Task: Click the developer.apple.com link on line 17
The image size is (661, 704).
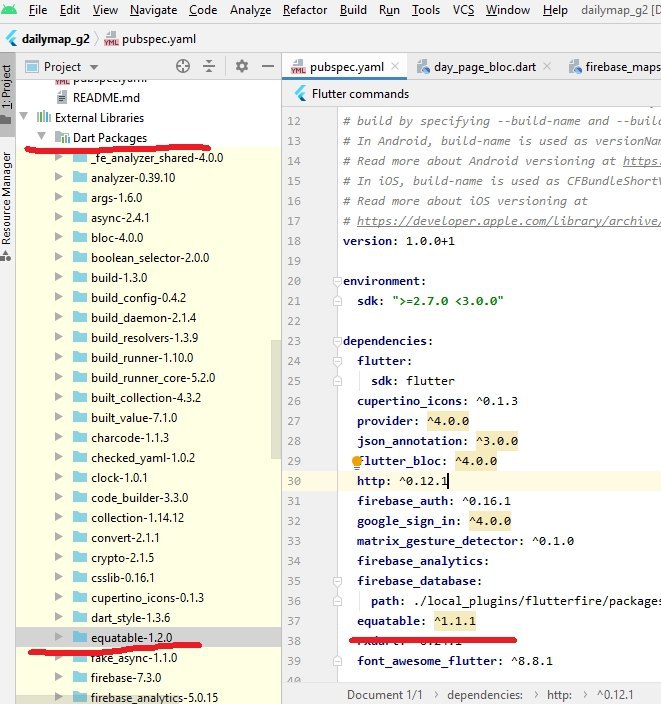Action: pos(508,221)
